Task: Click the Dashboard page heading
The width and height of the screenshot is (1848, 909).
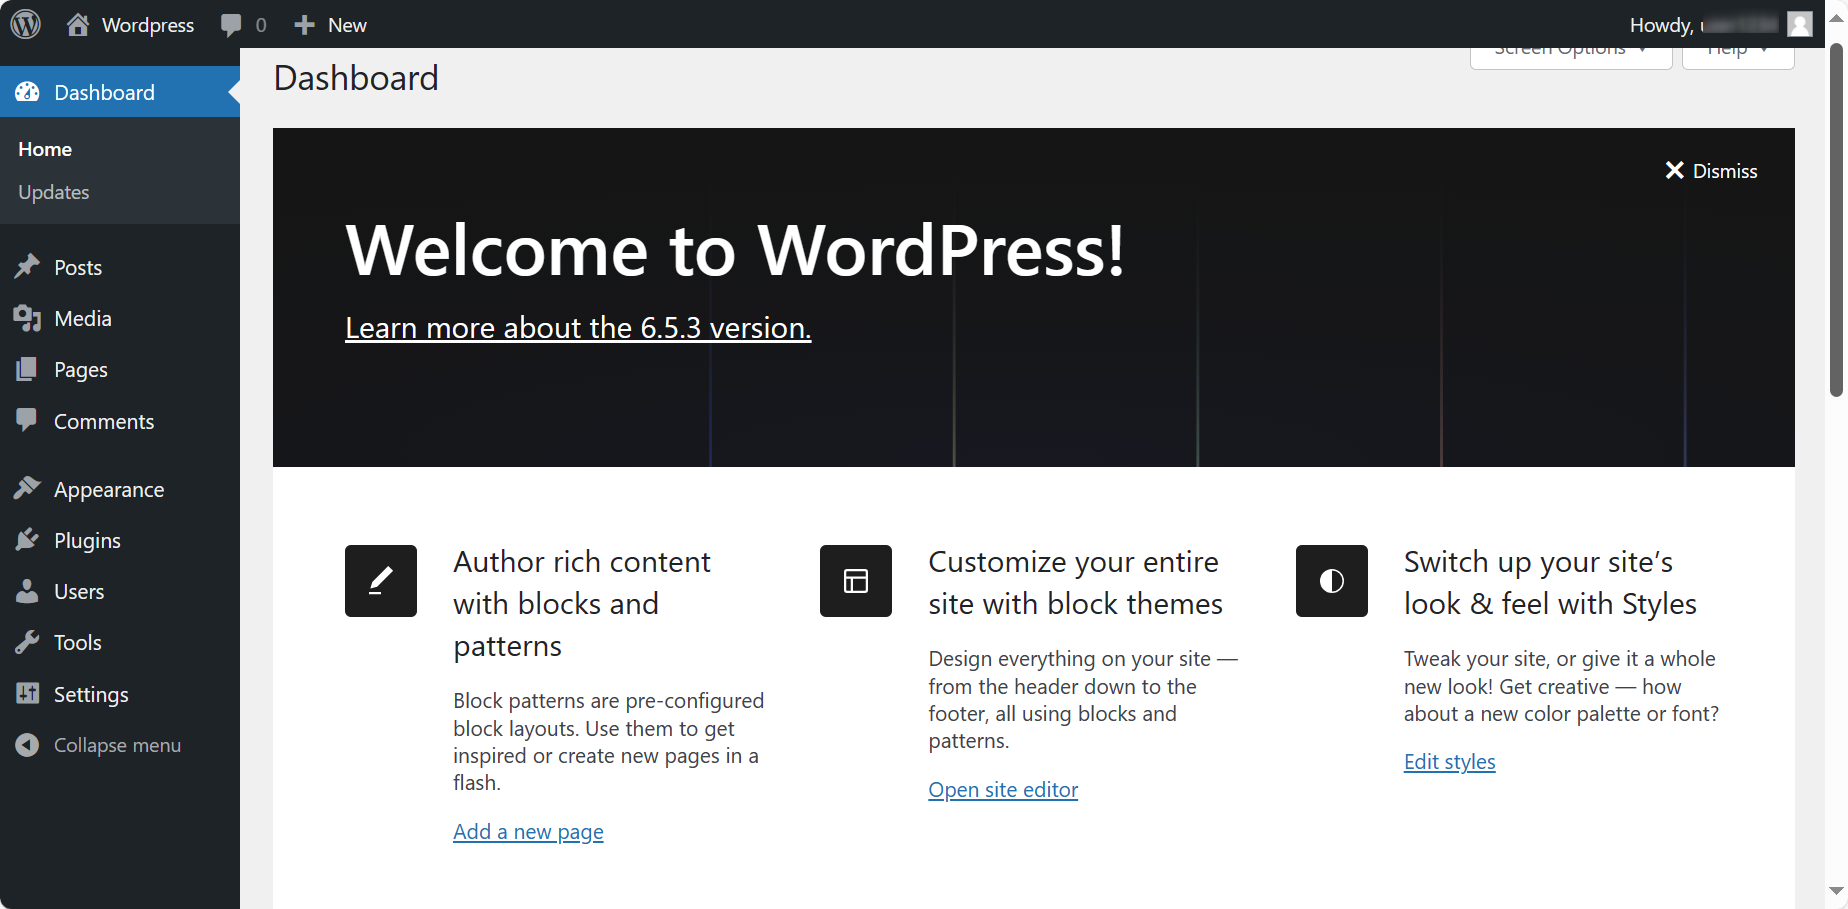Action: pos(356,78)
